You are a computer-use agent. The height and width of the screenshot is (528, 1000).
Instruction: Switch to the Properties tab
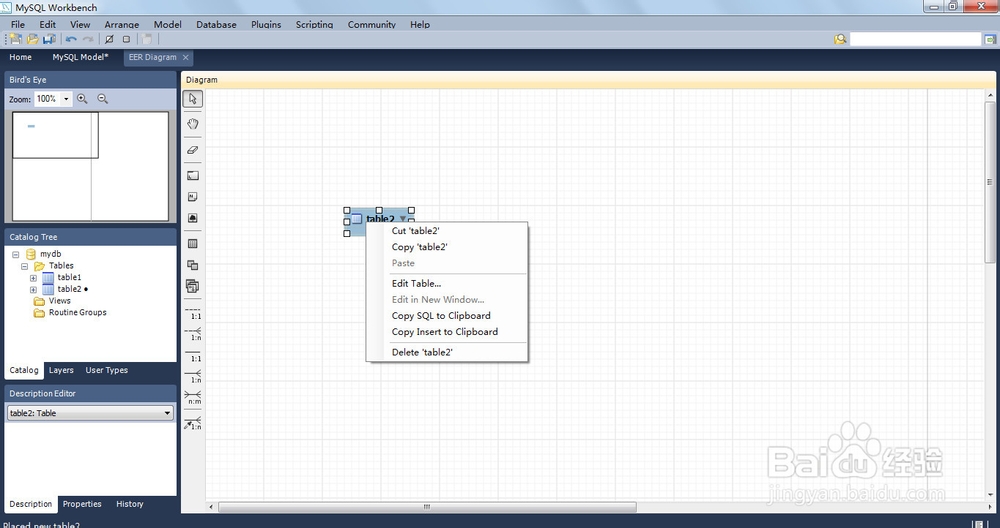click(82, 504)
